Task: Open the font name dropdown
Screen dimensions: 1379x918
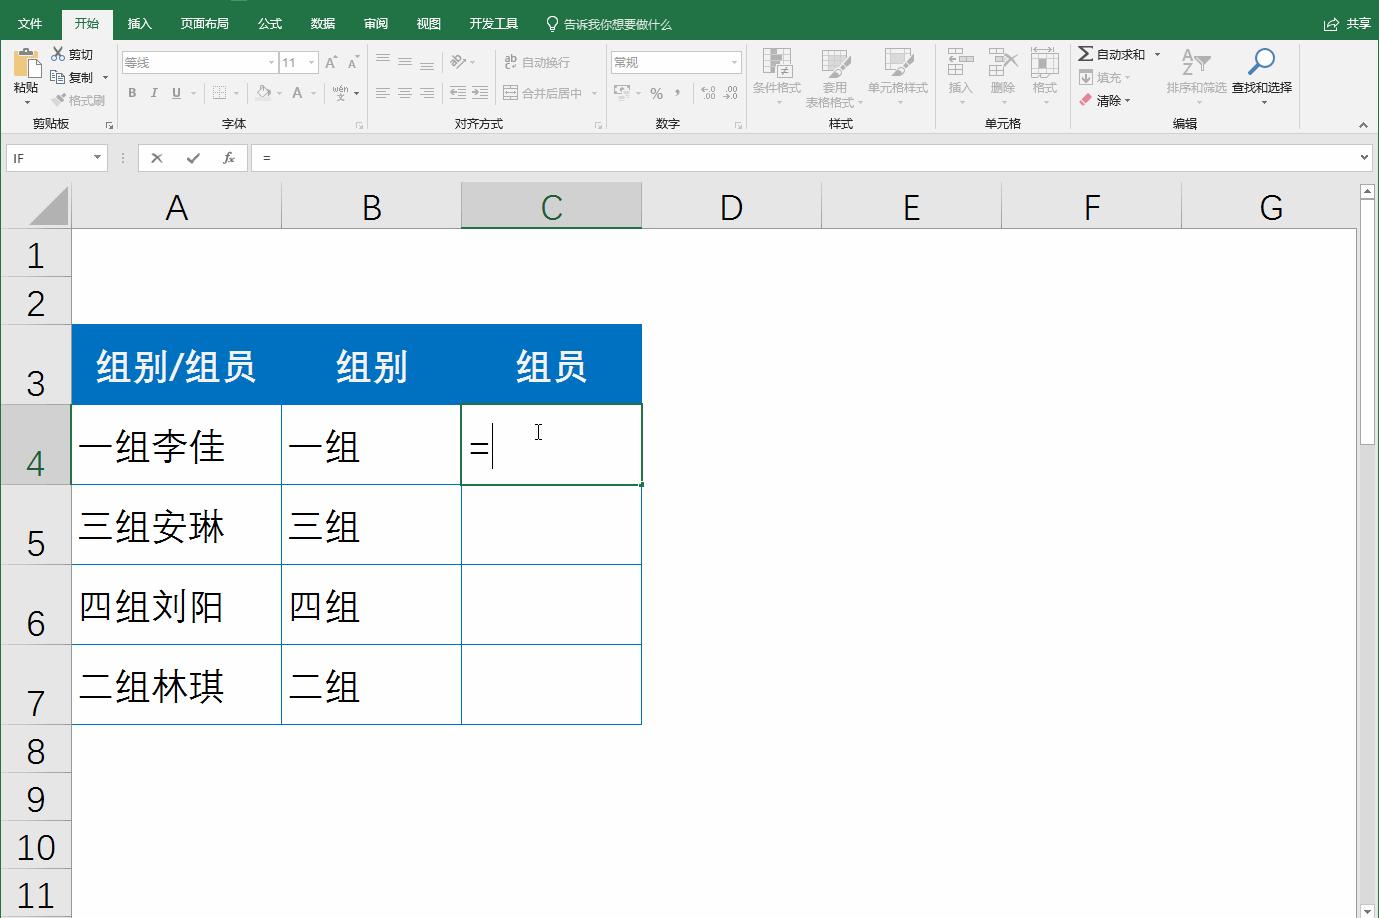Action: coord(270,61)
